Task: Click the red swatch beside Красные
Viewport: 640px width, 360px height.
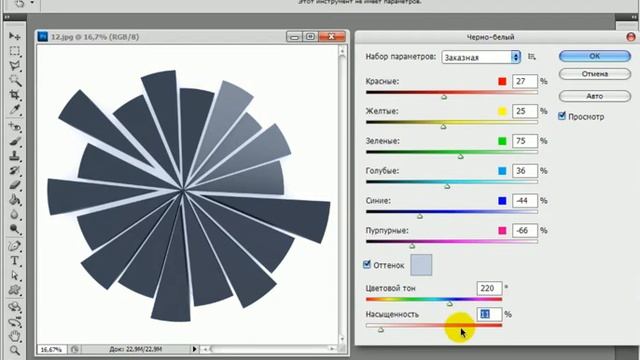Action: 502,81
